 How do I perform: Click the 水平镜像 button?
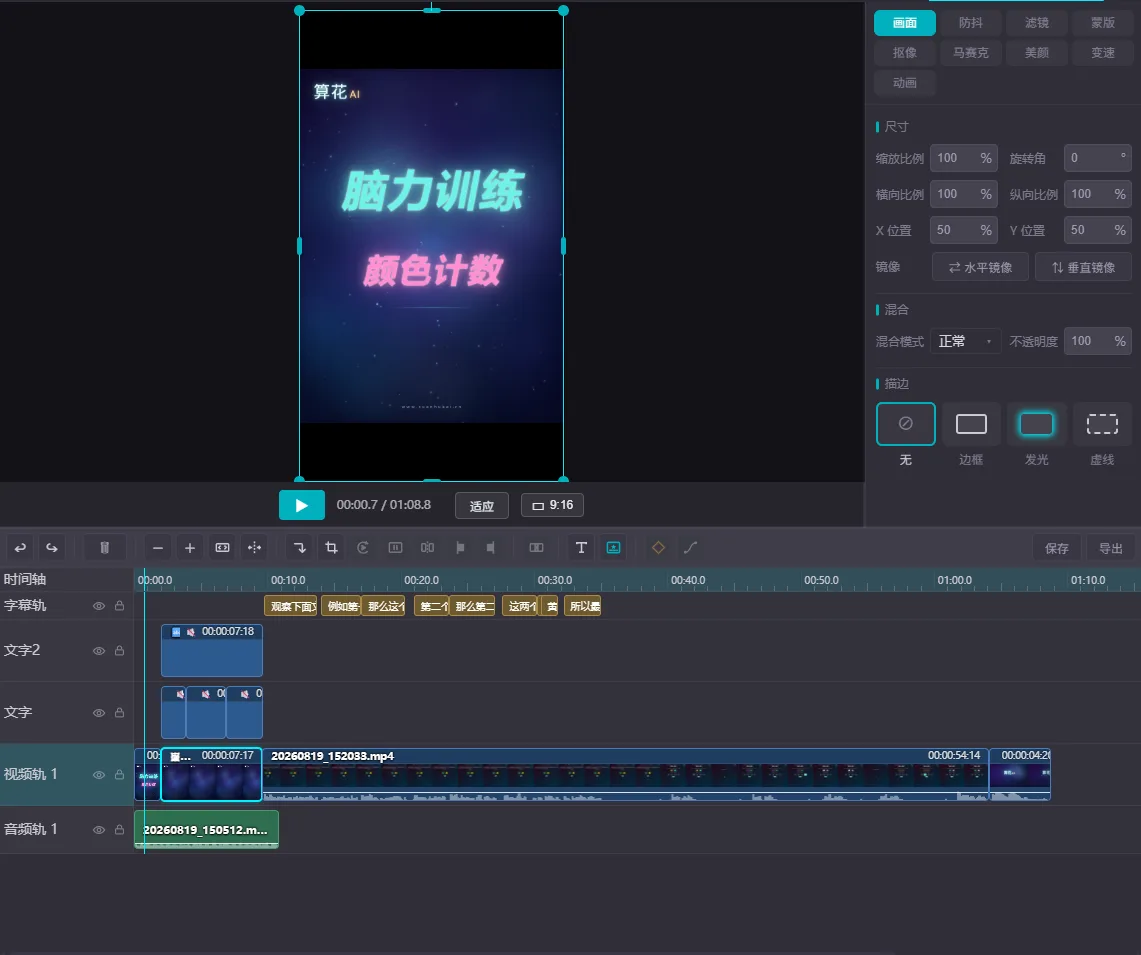(x=980, y=267)
